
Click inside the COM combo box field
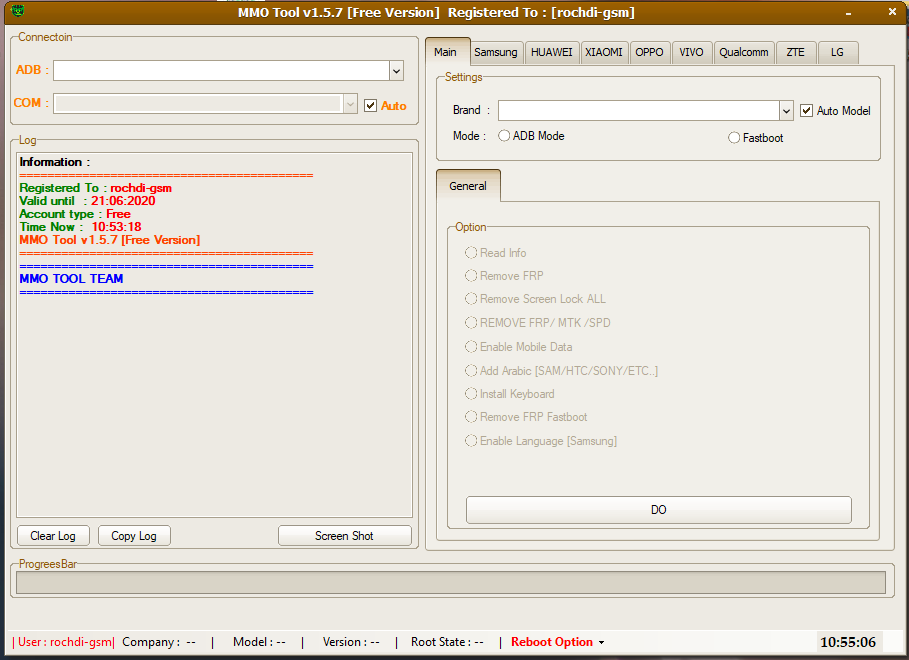(198, 104)
